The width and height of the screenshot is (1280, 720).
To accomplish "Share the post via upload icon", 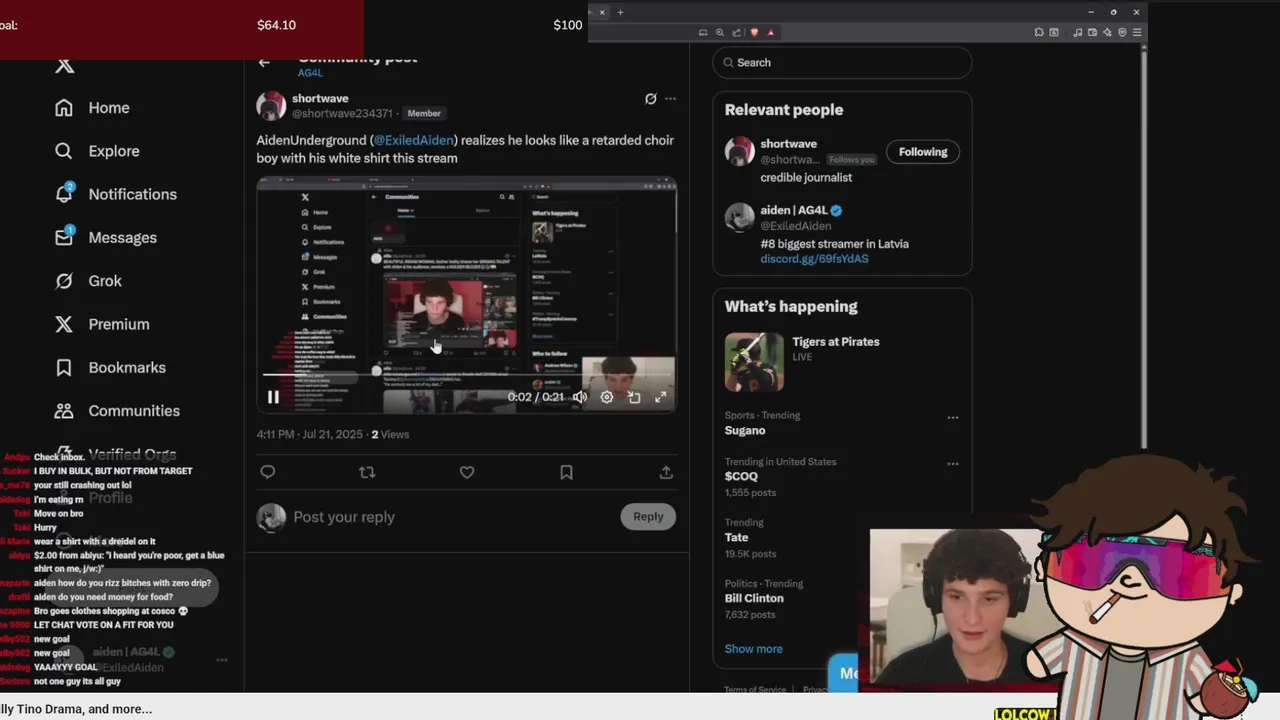I will (x=666, y=472).
